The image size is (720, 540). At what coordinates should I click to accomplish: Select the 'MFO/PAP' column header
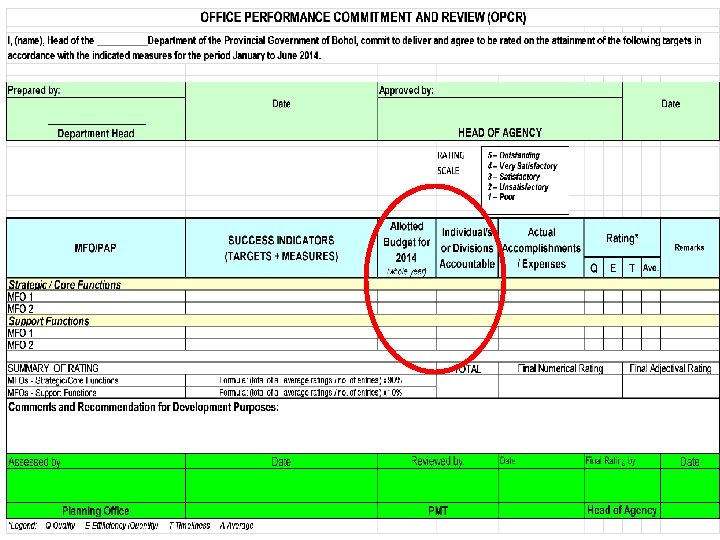tap(96, 248)
